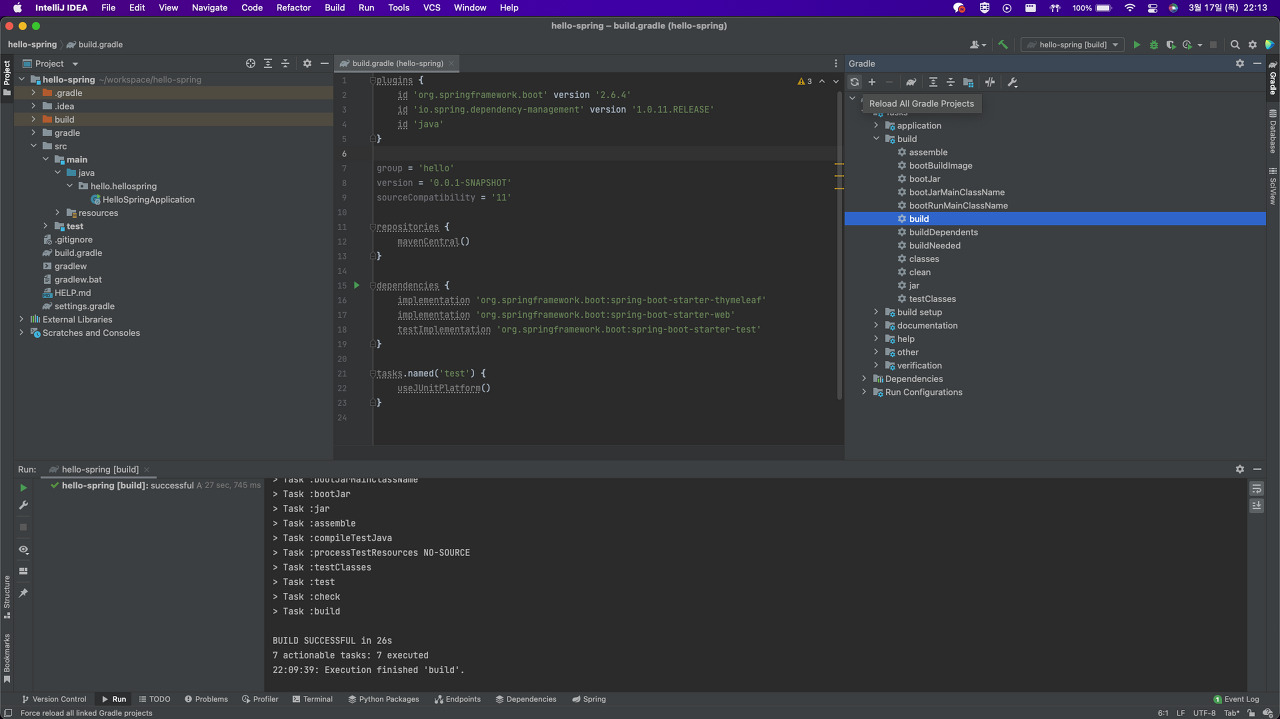Expand the .idea folder

point(33,106)
